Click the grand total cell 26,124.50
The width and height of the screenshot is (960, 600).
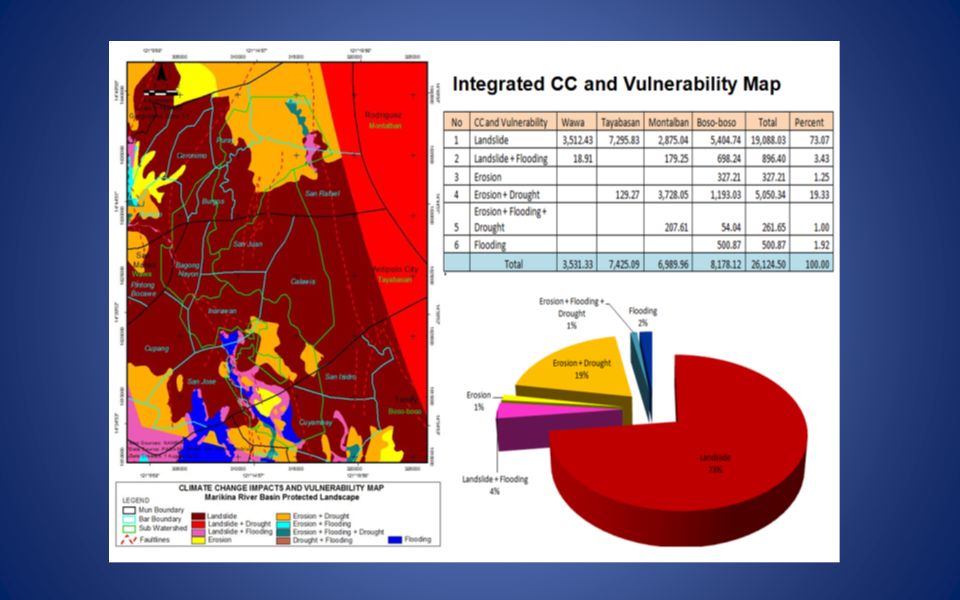pyautogui.click(x=768, y=264)
